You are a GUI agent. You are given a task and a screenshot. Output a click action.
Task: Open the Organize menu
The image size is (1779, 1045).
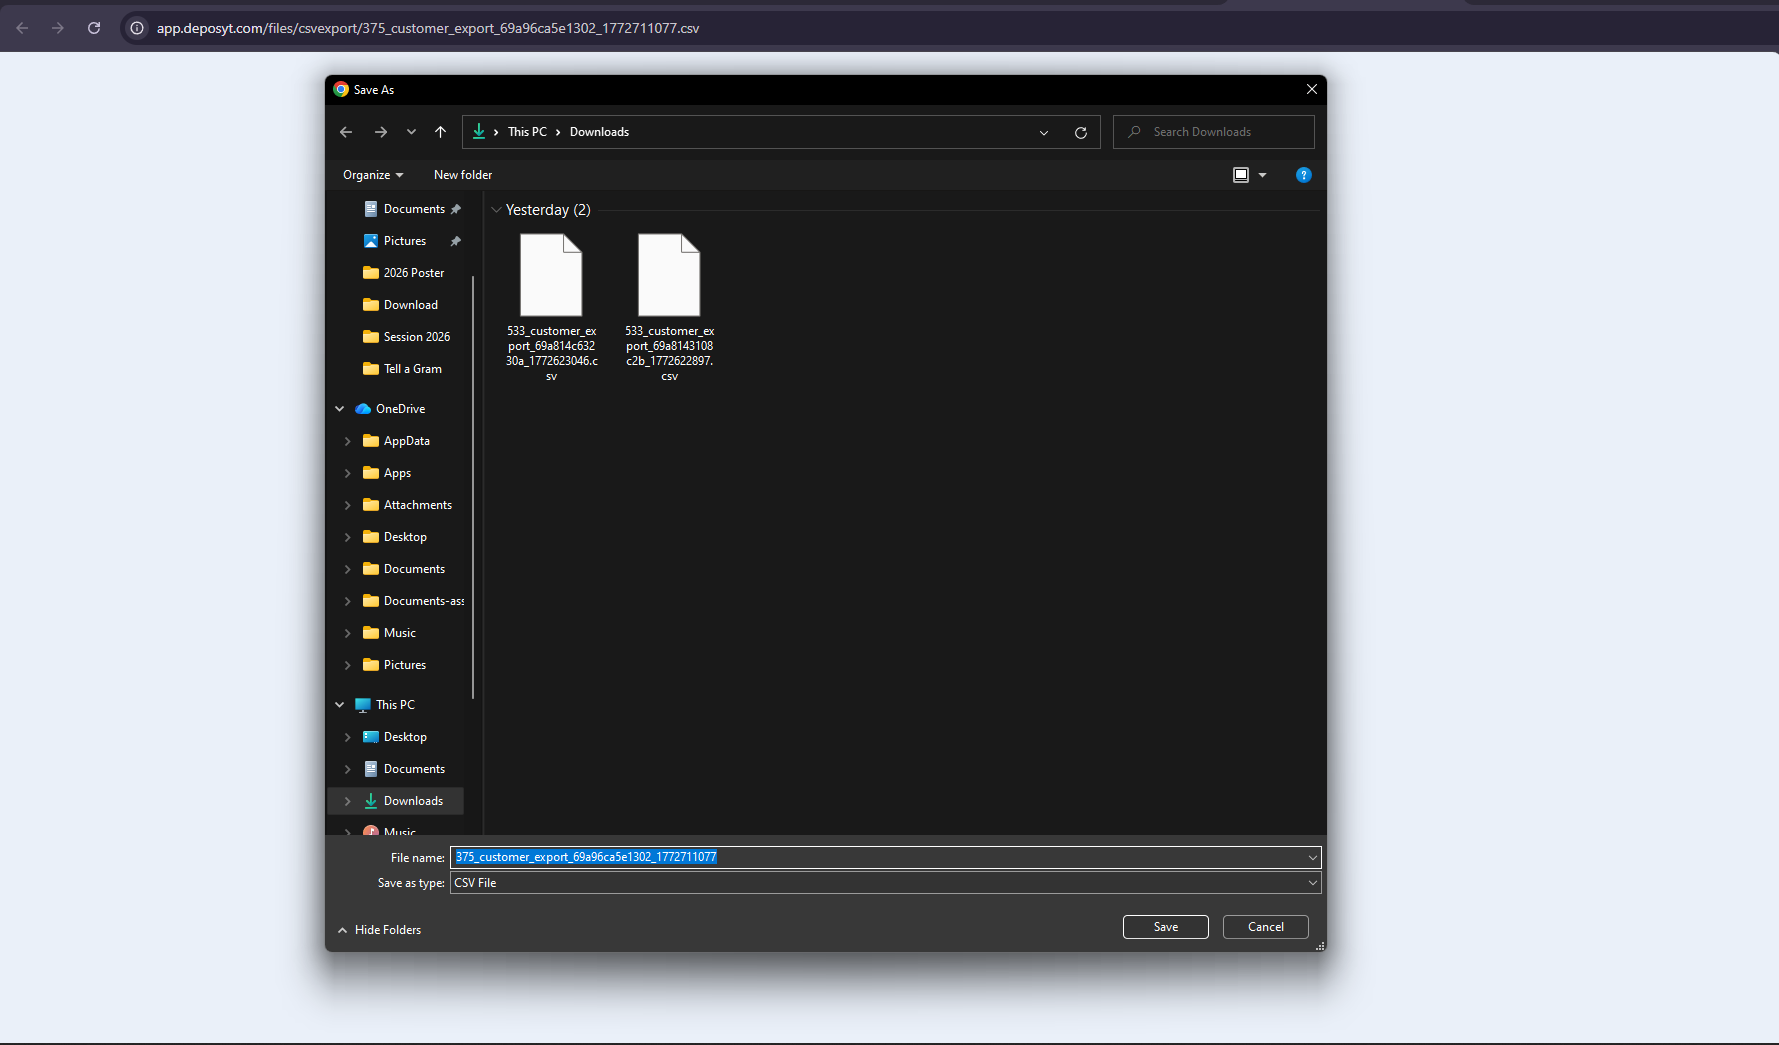click(373, 175)
